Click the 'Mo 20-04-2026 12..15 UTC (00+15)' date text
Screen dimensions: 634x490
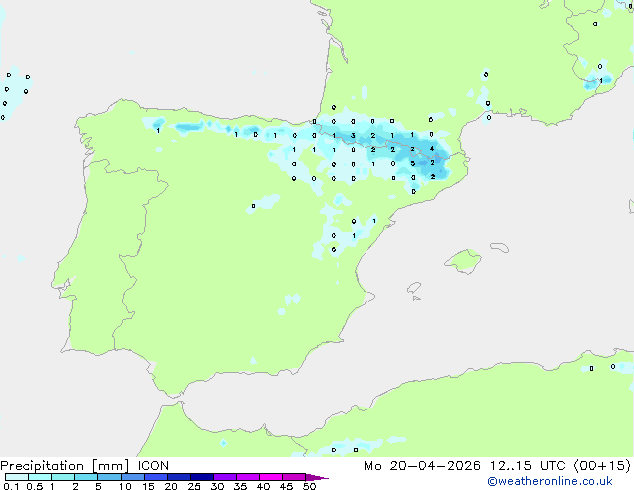(497, 466)
